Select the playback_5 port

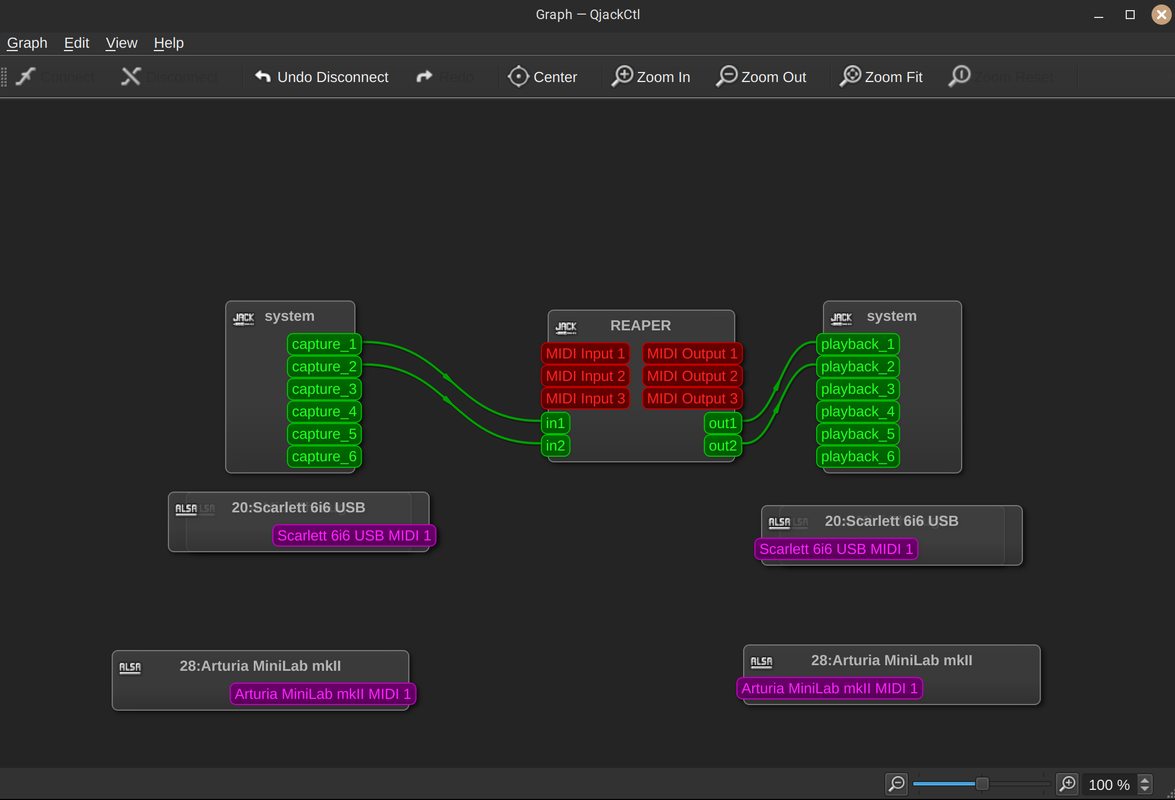[858, 434]
